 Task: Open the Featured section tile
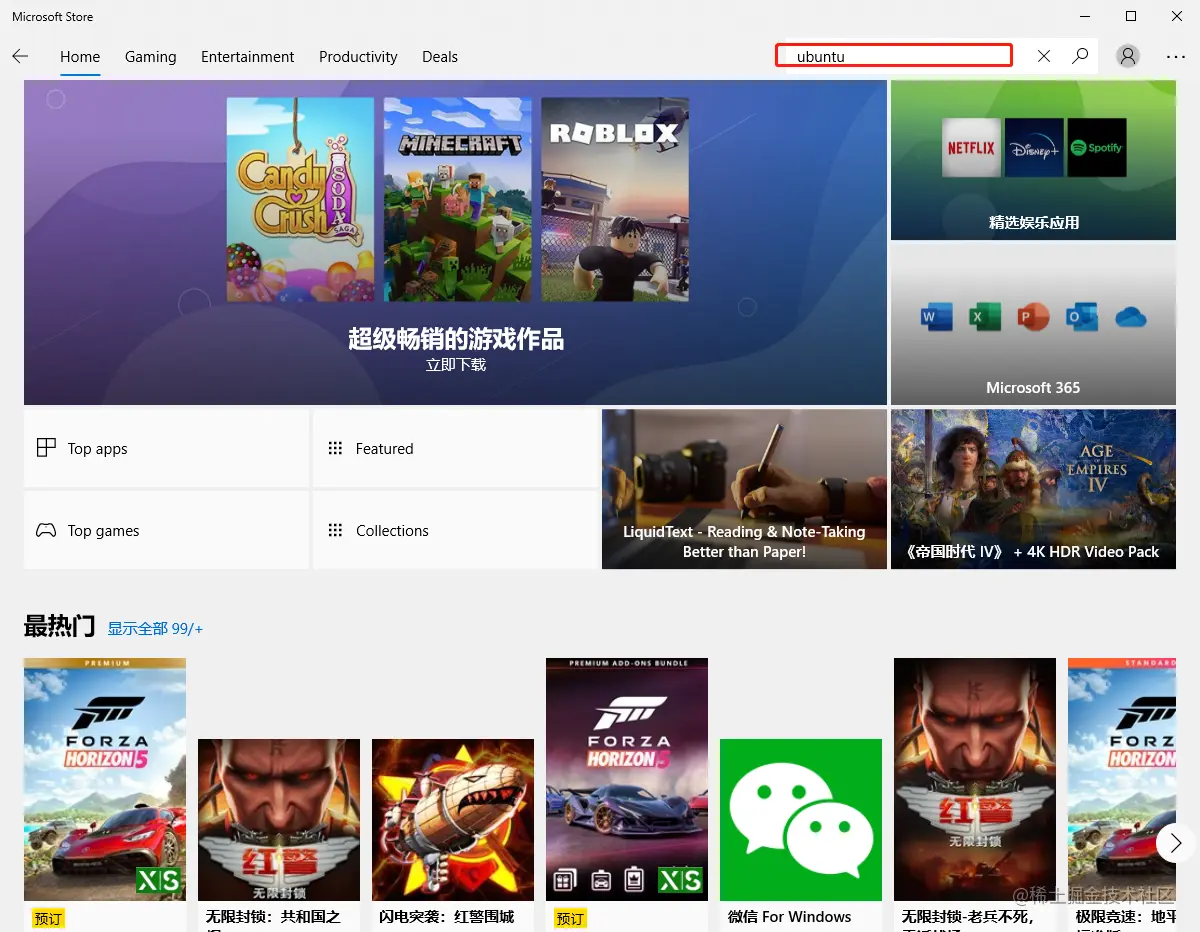(455, 448)
